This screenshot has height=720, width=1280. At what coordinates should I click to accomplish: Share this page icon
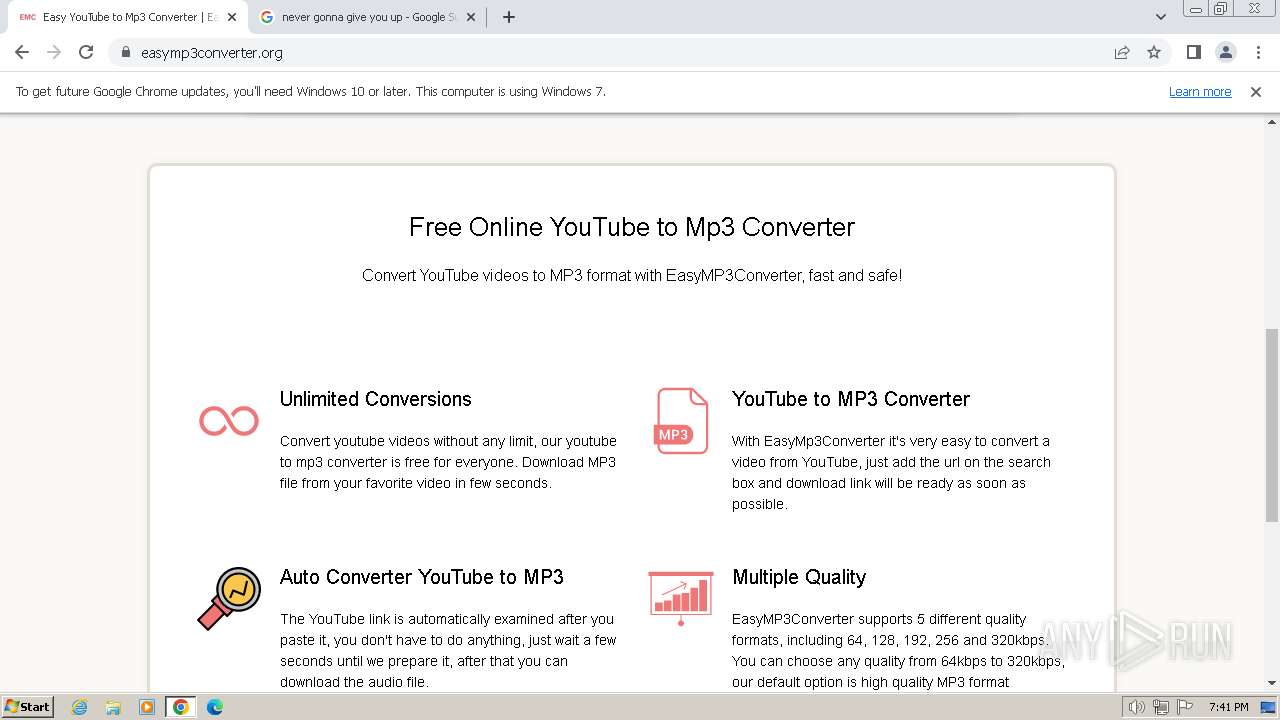pos(1122,52)
